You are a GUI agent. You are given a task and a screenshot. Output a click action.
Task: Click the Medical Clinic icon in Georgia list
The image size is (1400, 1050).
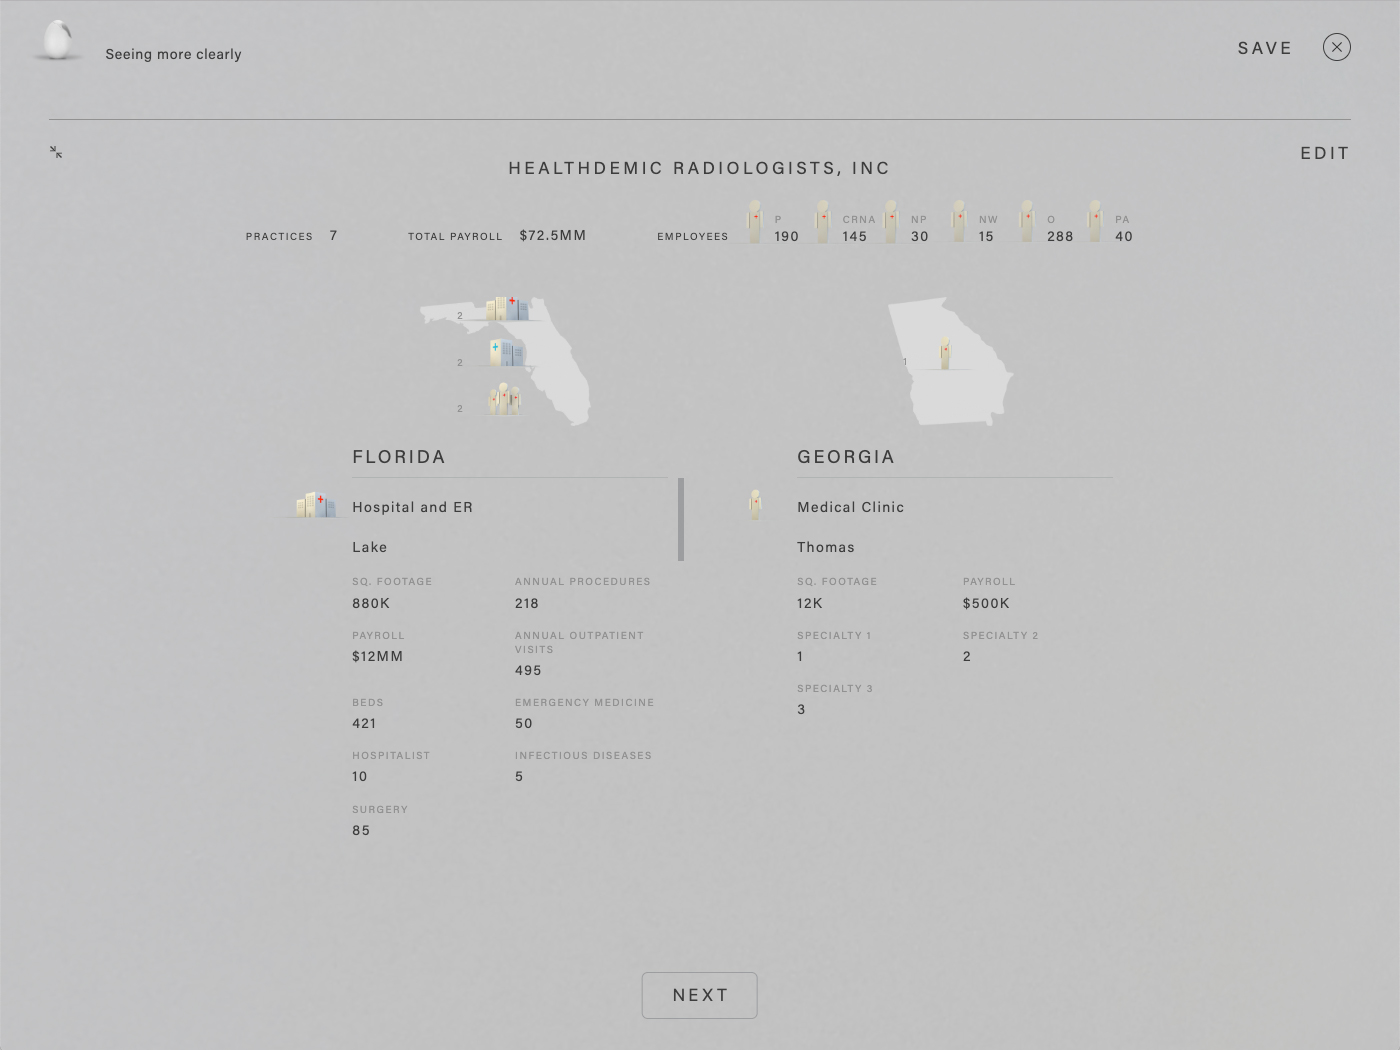[756, 505]
